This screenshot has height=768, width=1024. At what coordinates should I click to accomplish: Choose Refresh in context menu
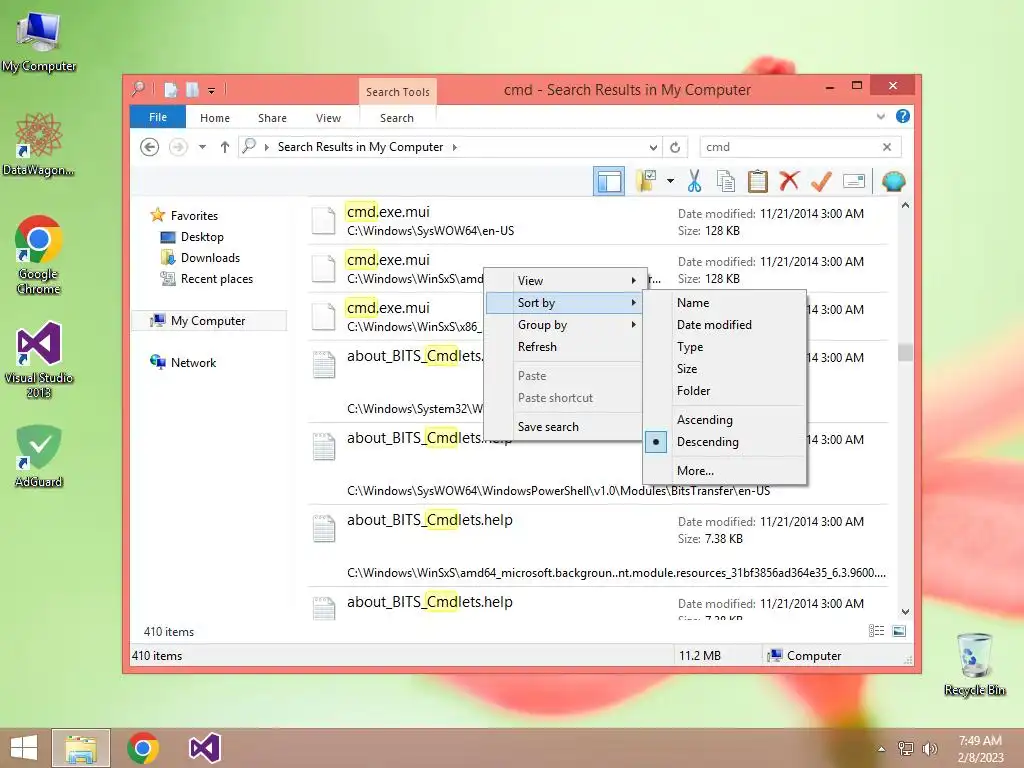pyautogui.click(x=564, y=347)
